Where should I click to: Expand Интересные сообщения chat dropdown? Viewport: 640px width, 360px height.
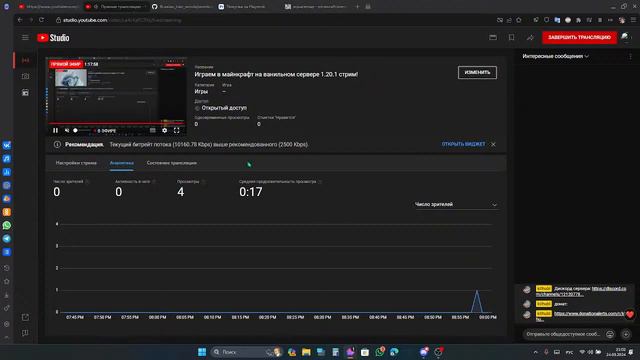[x=556, y=56]
